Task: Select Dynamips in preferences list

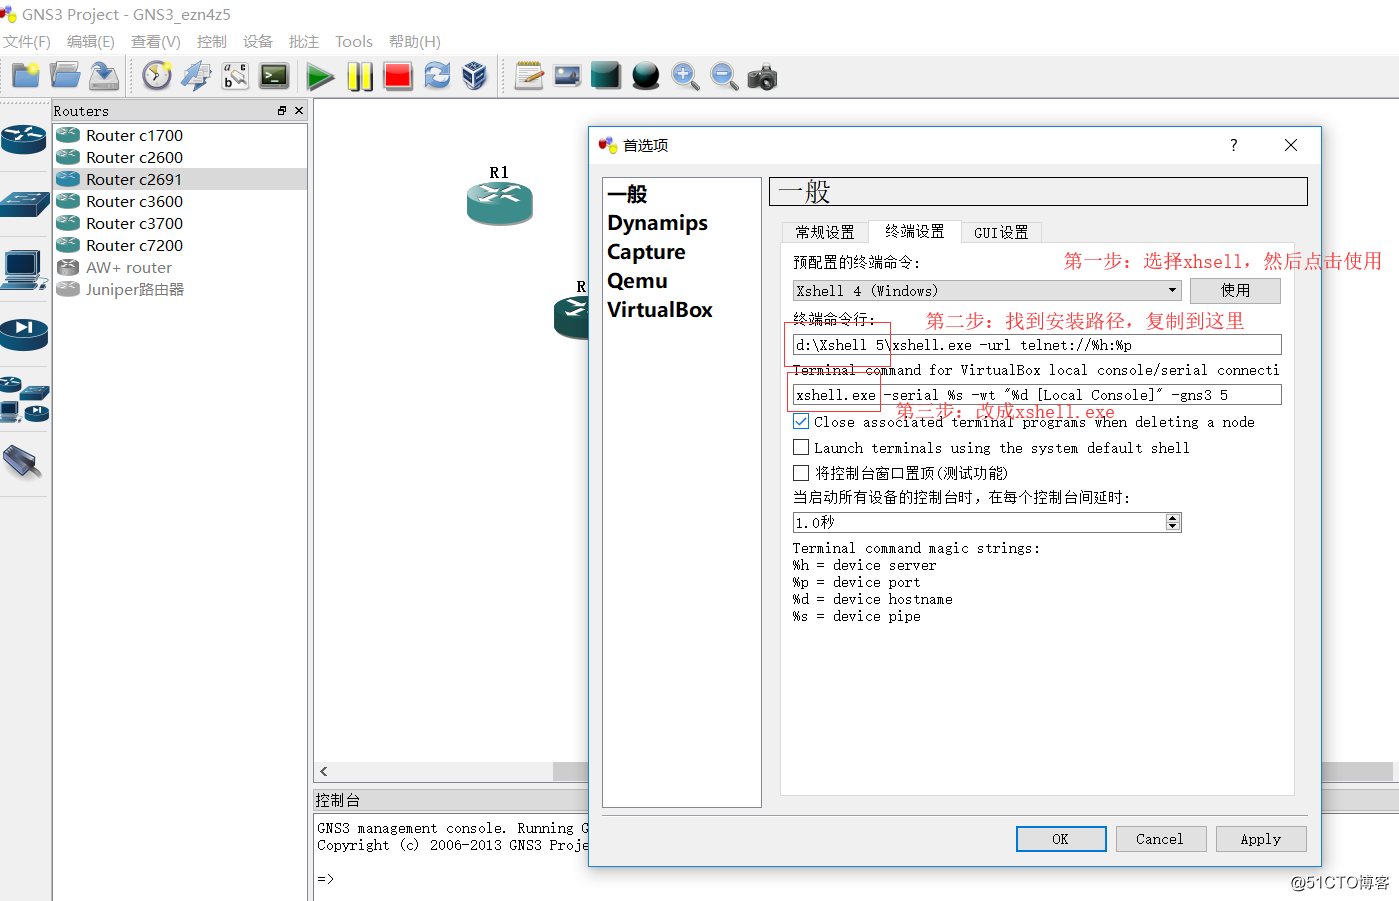Action: (x=658, y=223)
